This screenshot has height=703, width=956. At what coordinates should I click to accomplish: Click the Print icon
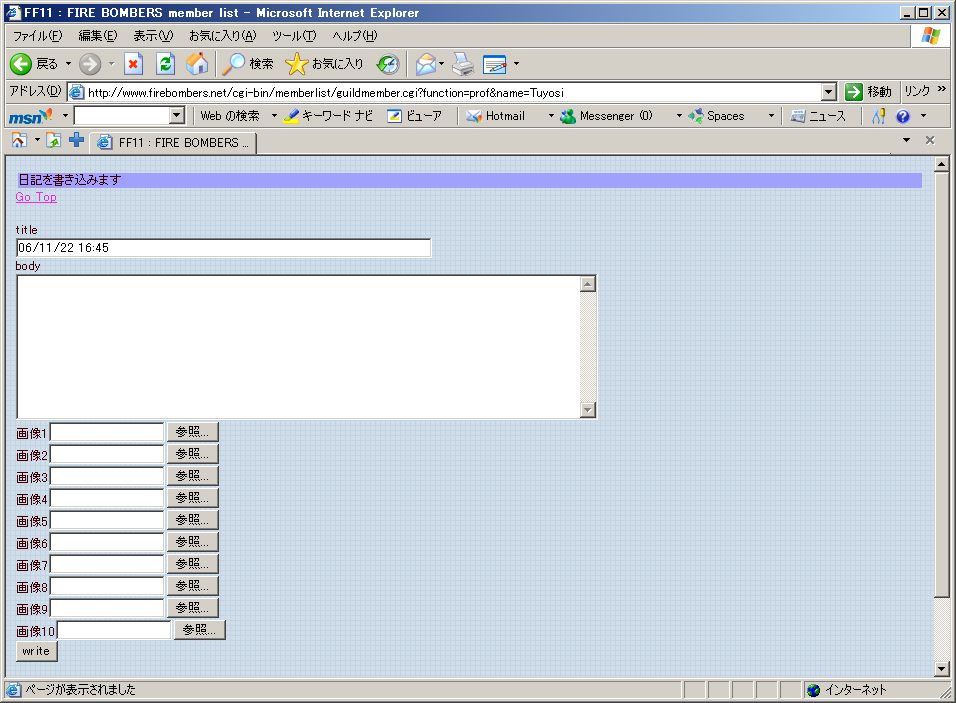tap(462, 64)
